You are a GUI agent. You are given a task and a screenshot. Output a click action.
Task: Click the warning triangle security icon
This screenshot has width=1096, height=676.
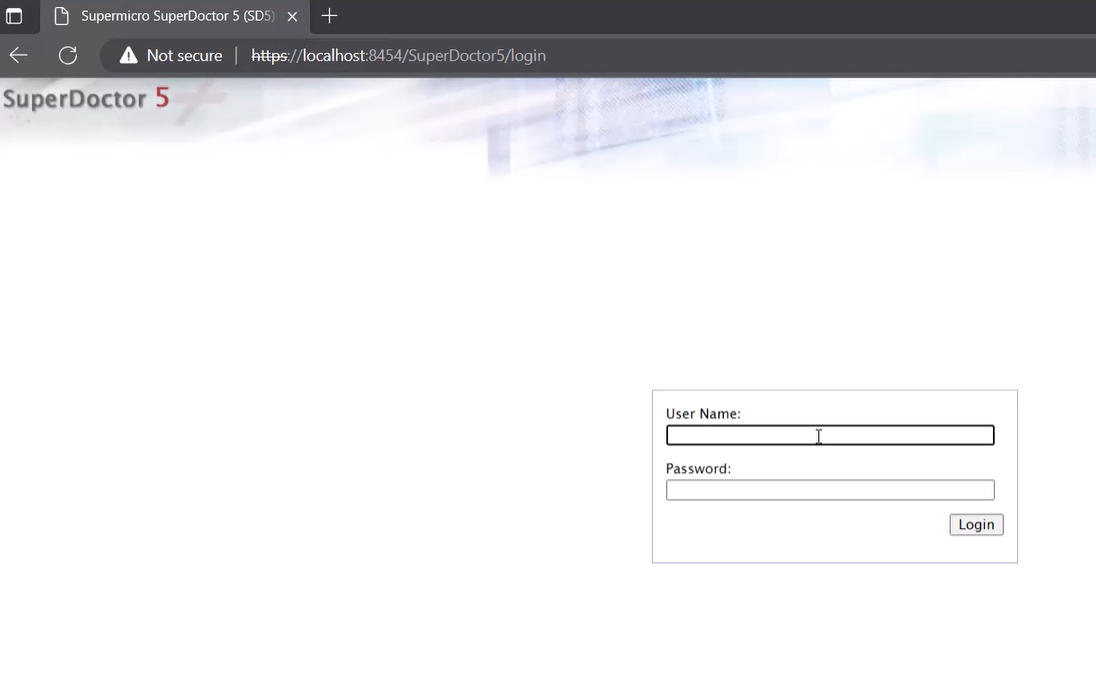click(x=128, y=55)
